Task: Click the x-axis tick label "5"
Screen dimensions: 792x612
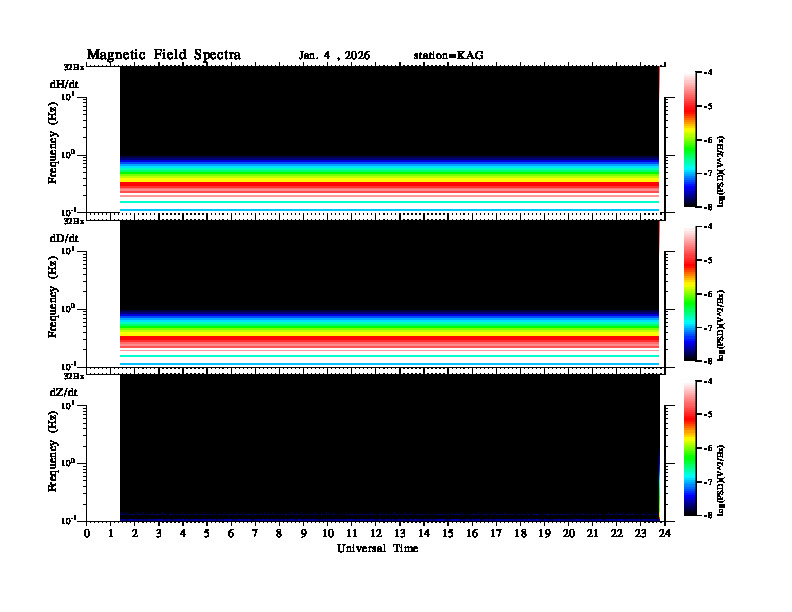Action: (207, 533)
